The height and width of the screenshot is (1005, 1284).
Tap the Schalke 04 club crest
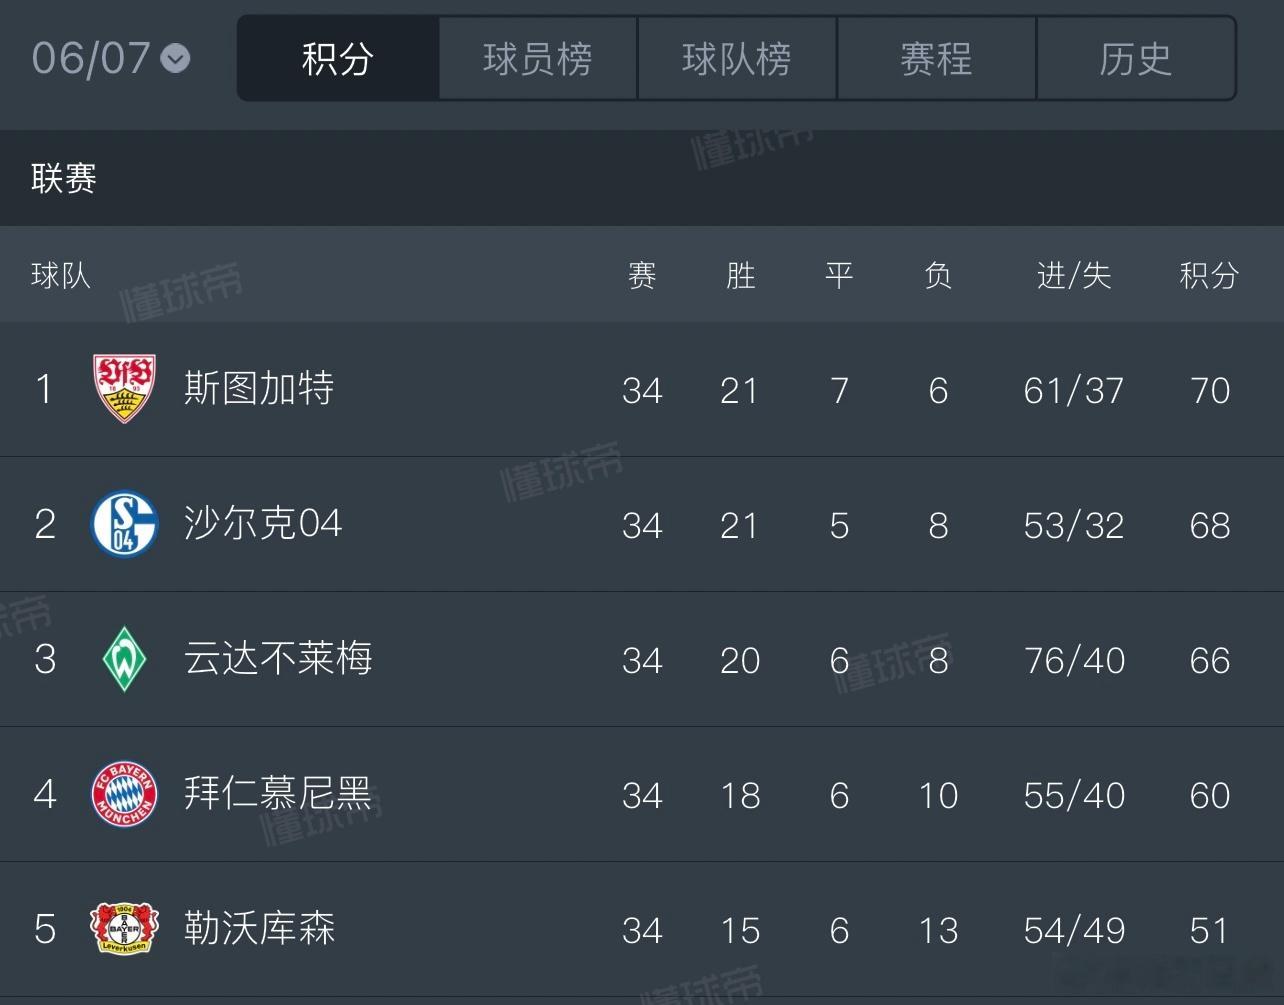[125, 524]
